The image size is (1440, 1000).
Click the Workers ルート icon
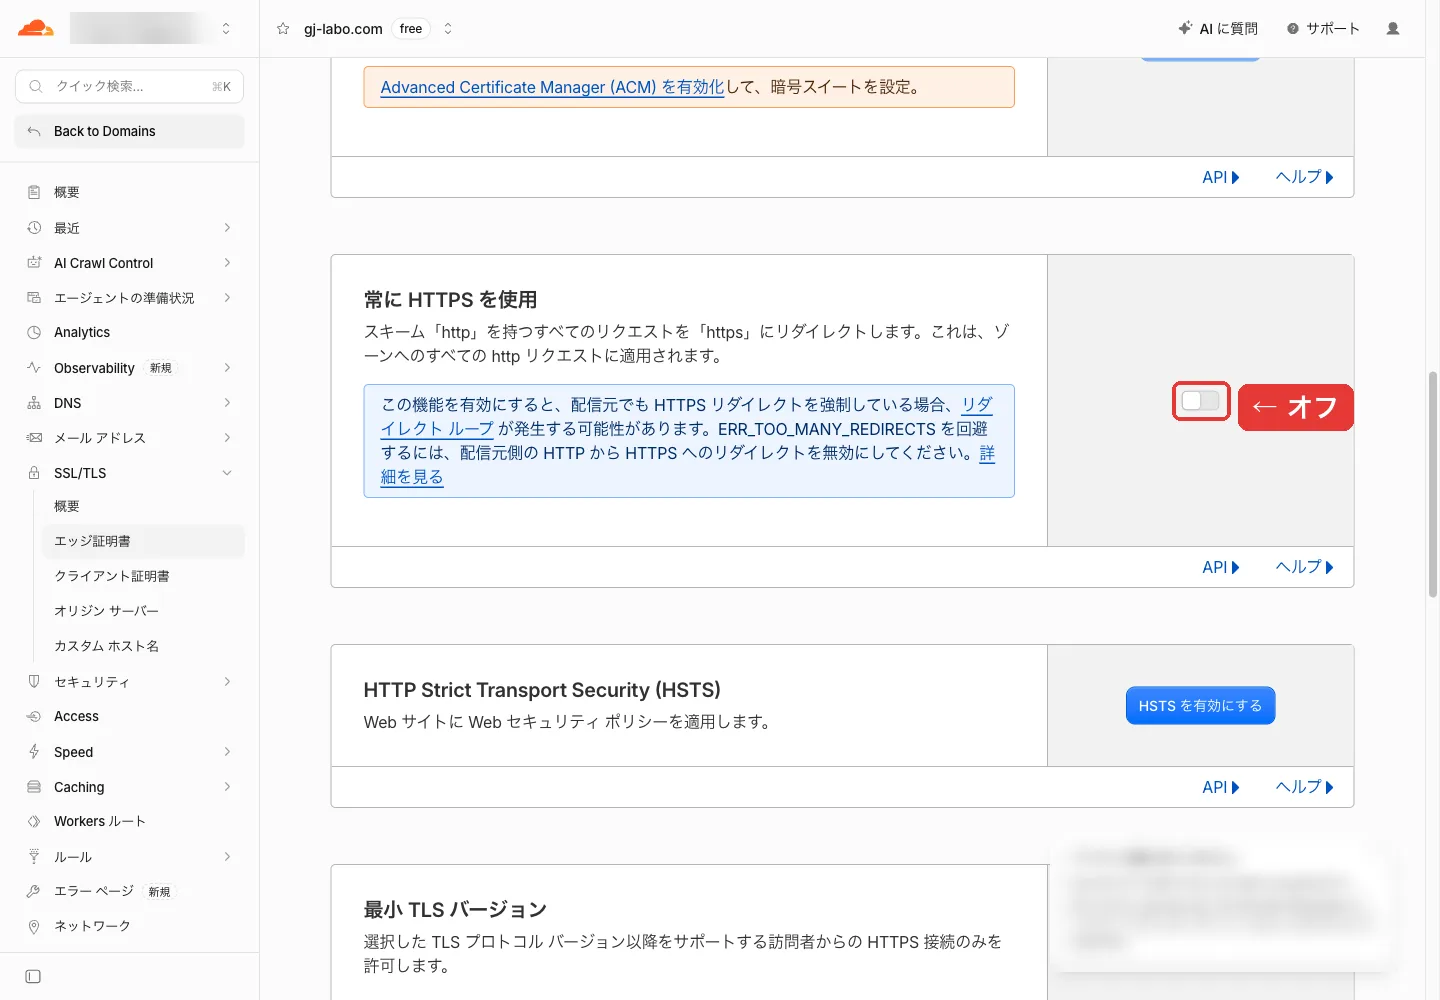pos(34,821)
